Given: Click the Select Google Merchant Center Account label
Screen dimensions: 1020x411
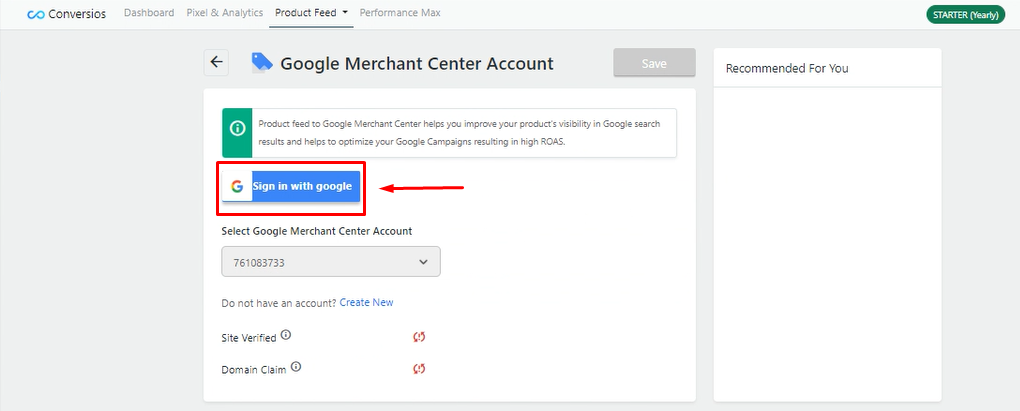Looking at the screenshot, I should (x=317, y=231).
